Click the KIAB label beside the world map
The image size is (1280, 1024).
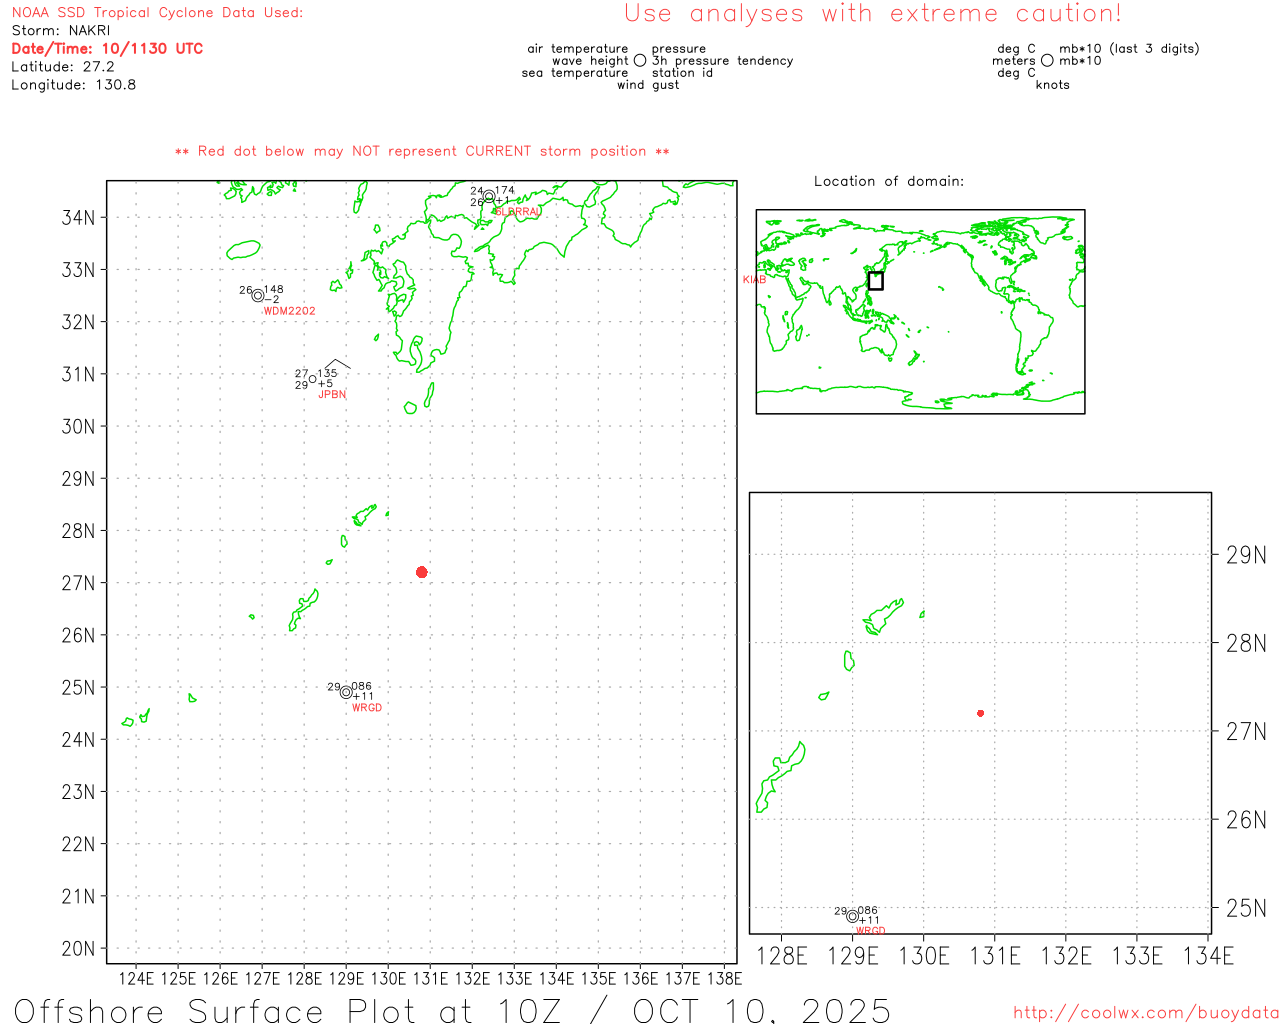point(754,280)
